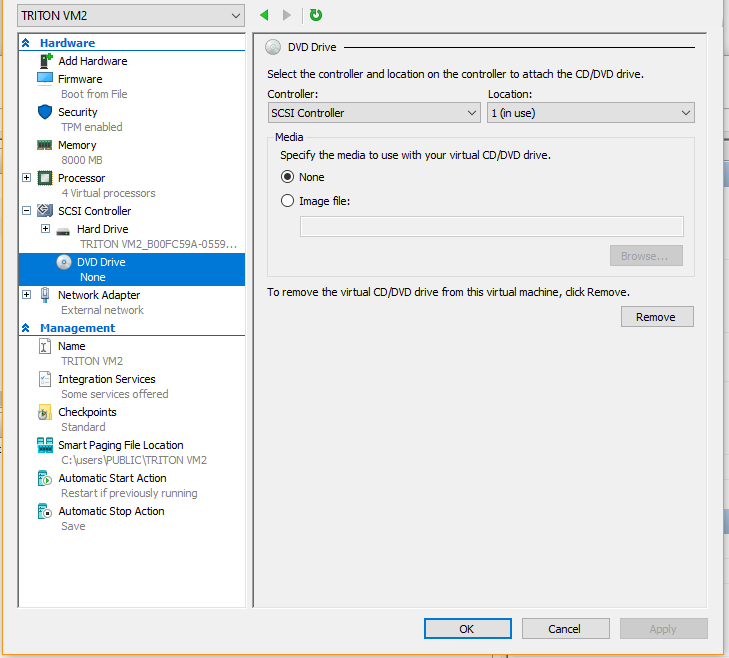The height and width of the screenshot is (658, 729).
Task: Select Firmware in the hardware list
Action: click(80, 79)
